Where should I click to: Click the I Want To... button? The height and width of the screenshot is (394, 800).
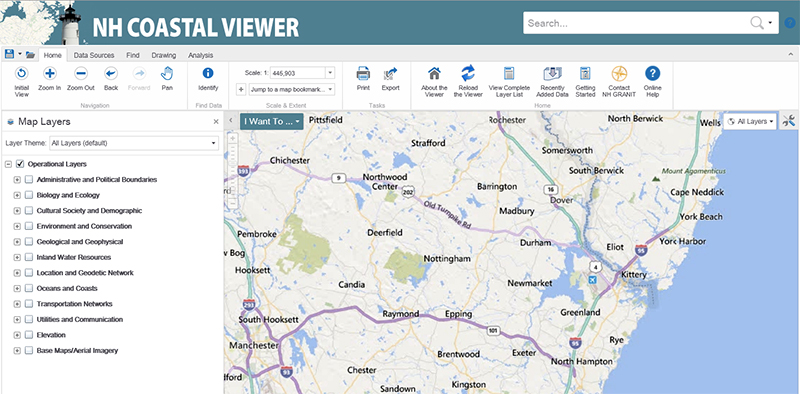[x=271, y=121]
